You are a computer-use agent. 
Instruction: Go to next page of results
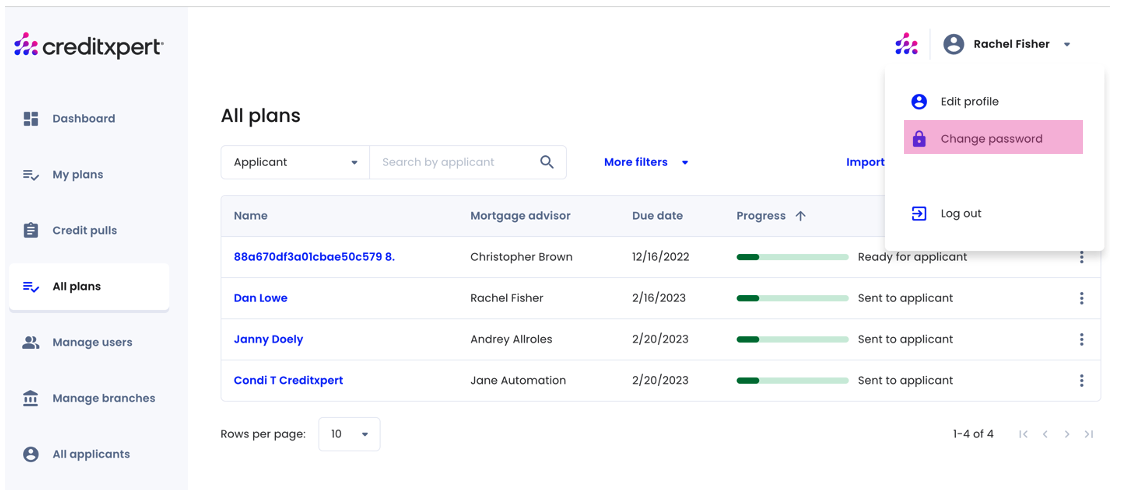[1067, 434]
